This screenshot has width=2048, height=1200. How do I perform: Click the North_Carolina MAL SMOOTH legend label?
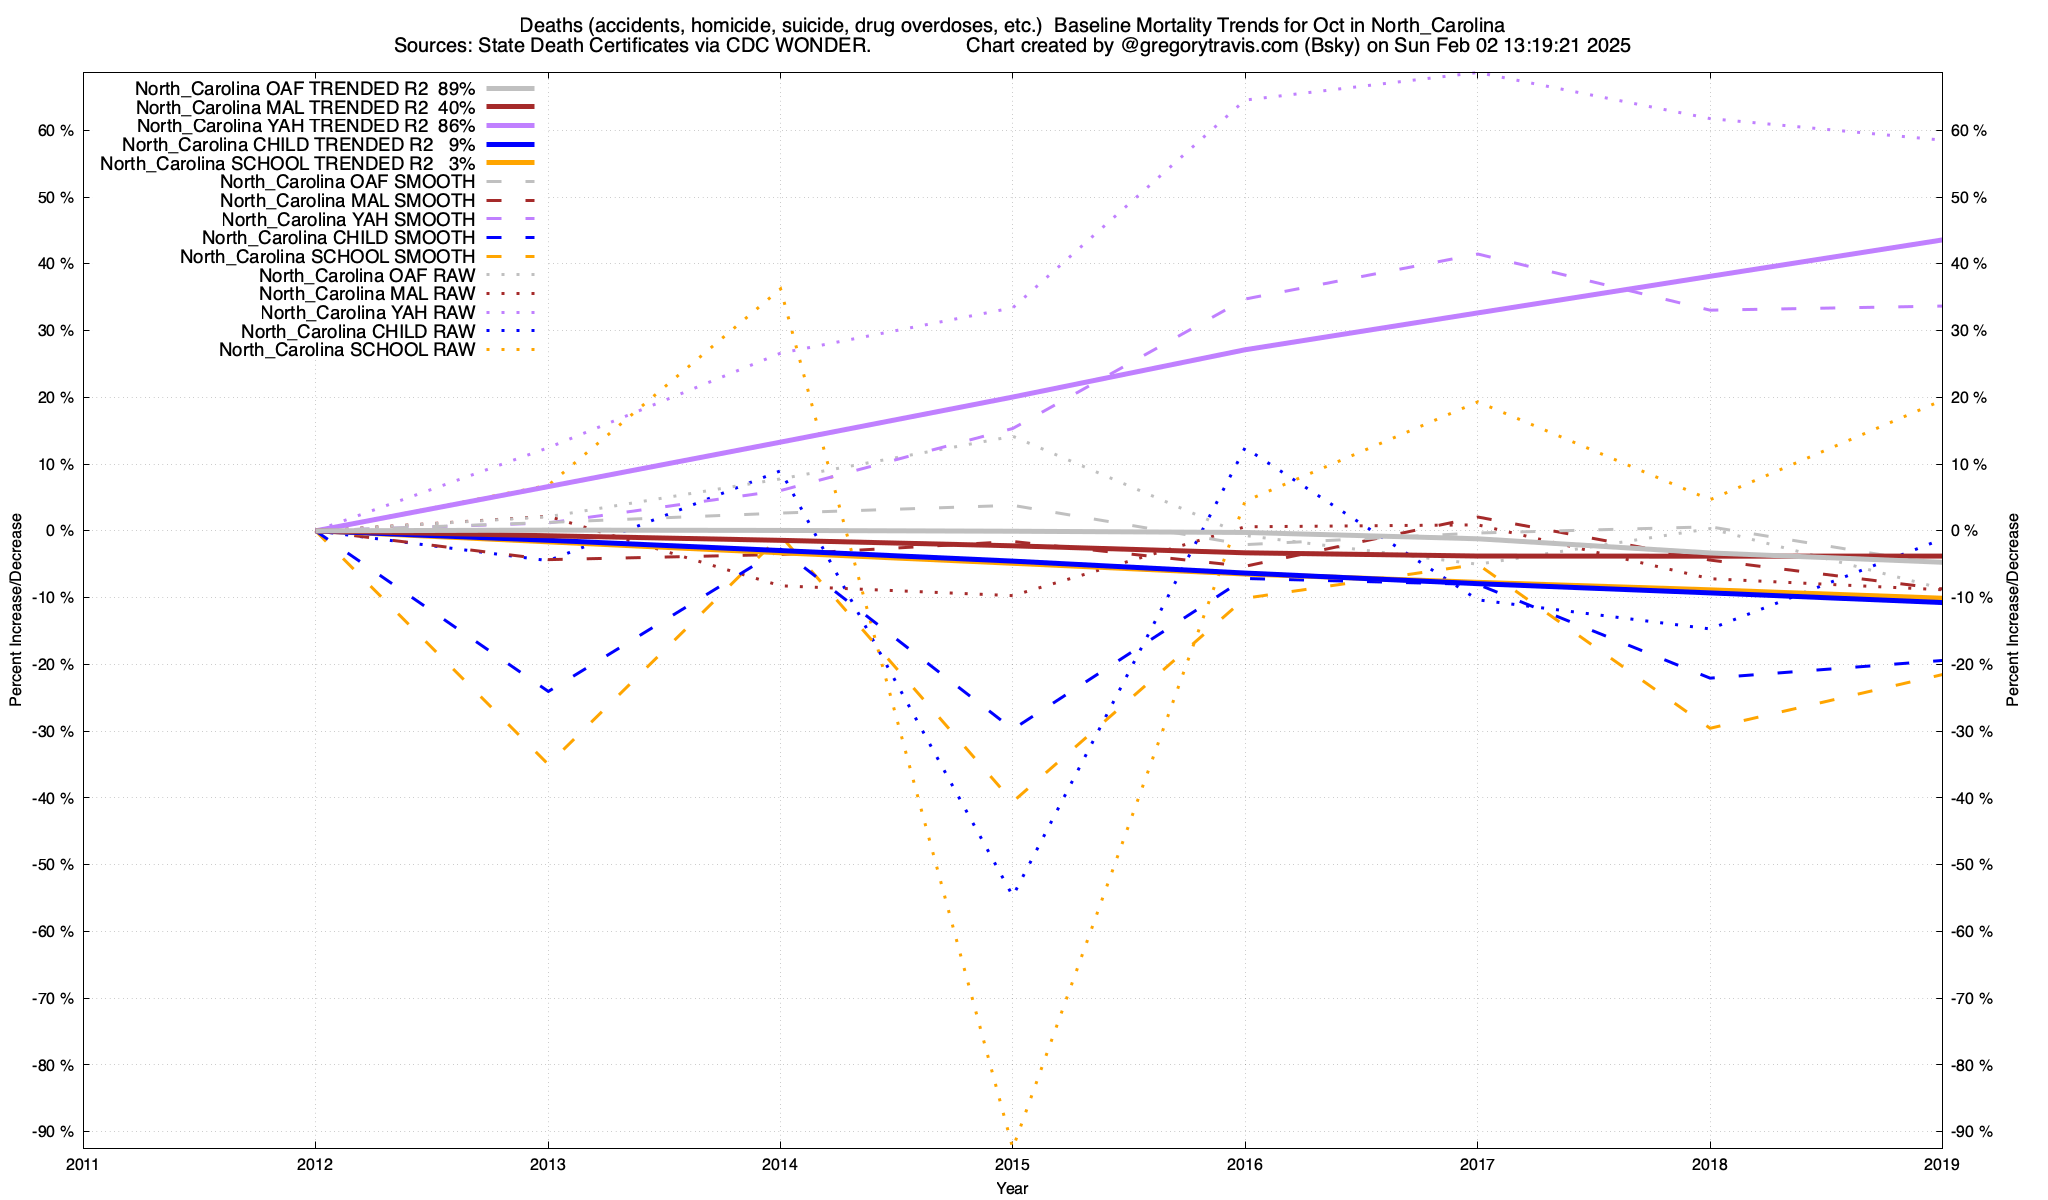[347, 201]
